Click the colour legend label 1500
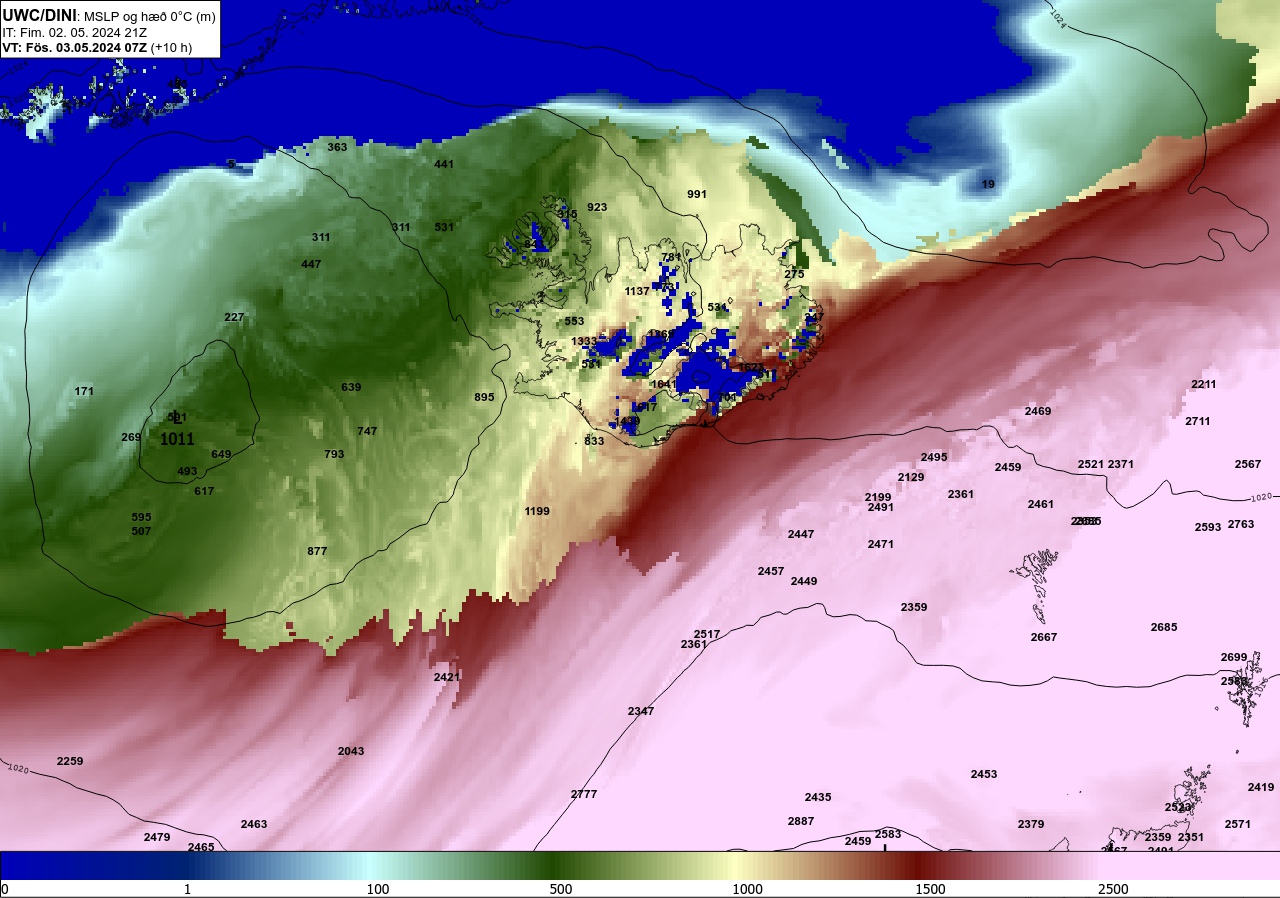The height and width of the screenshot is (898, 1280). 930,890
